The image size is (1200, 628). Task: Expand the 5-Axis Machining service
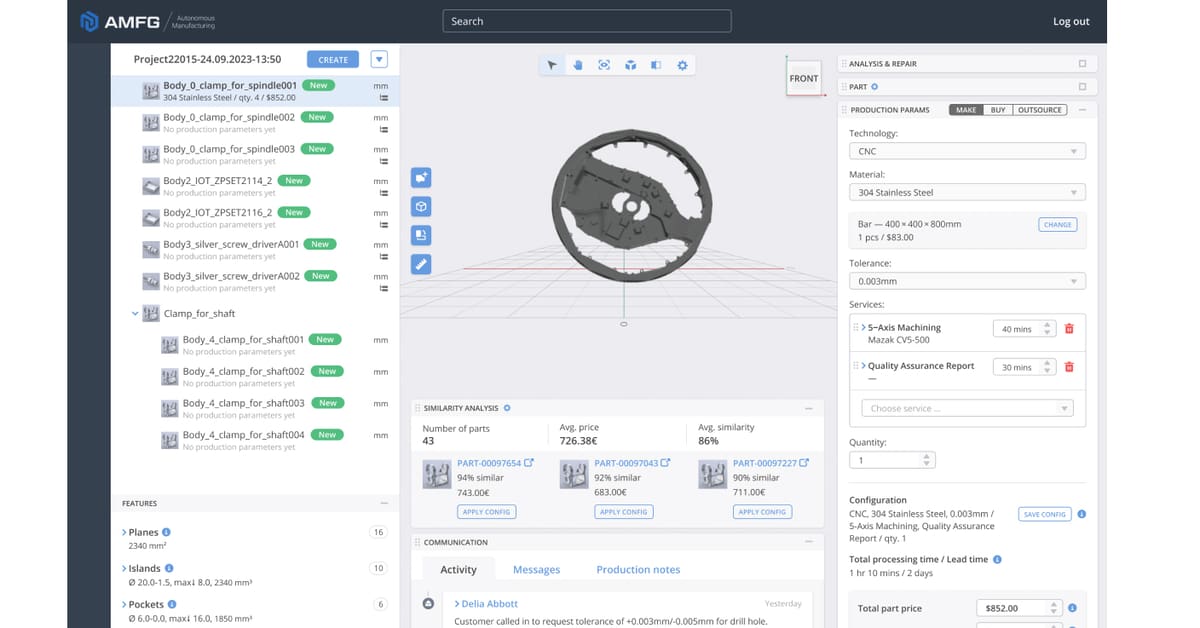point(864,328)
